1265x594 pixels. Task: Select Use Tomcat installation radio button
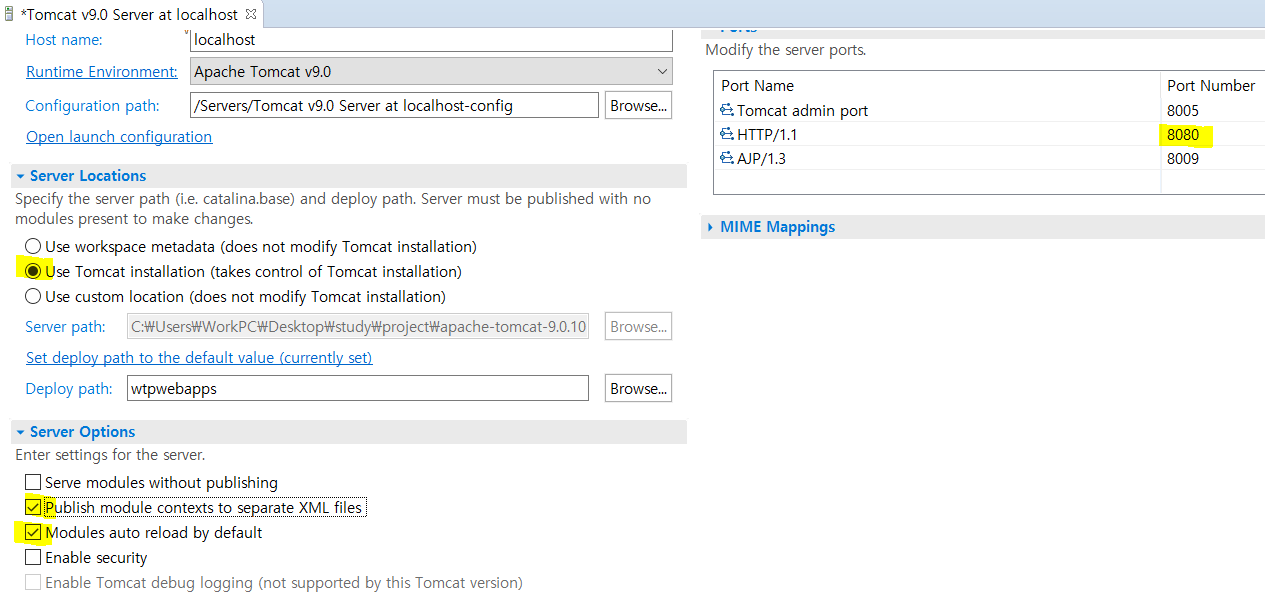(33, 271)
